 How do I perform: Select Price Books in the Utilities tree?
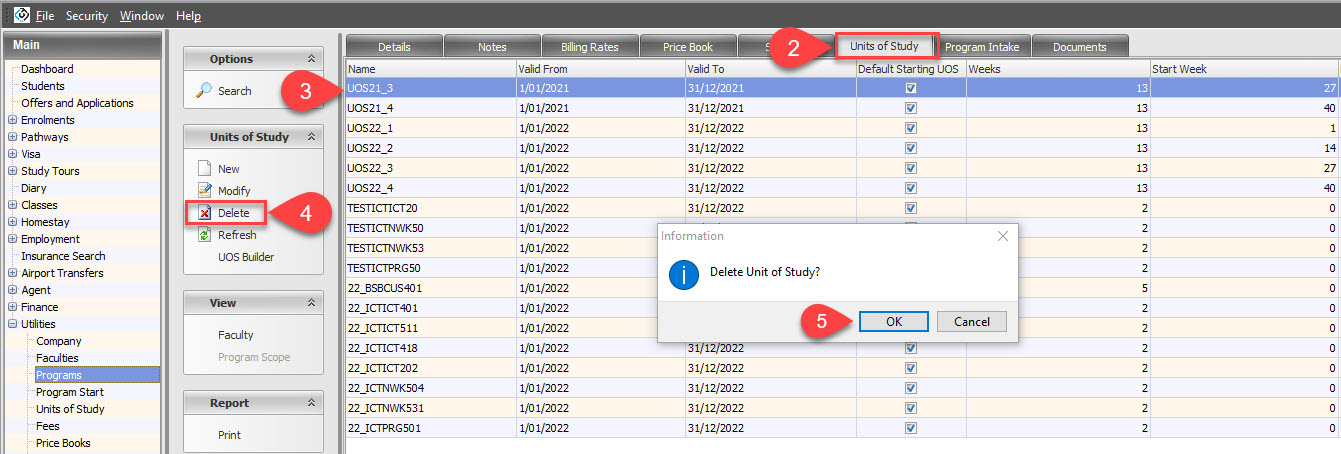63,443
